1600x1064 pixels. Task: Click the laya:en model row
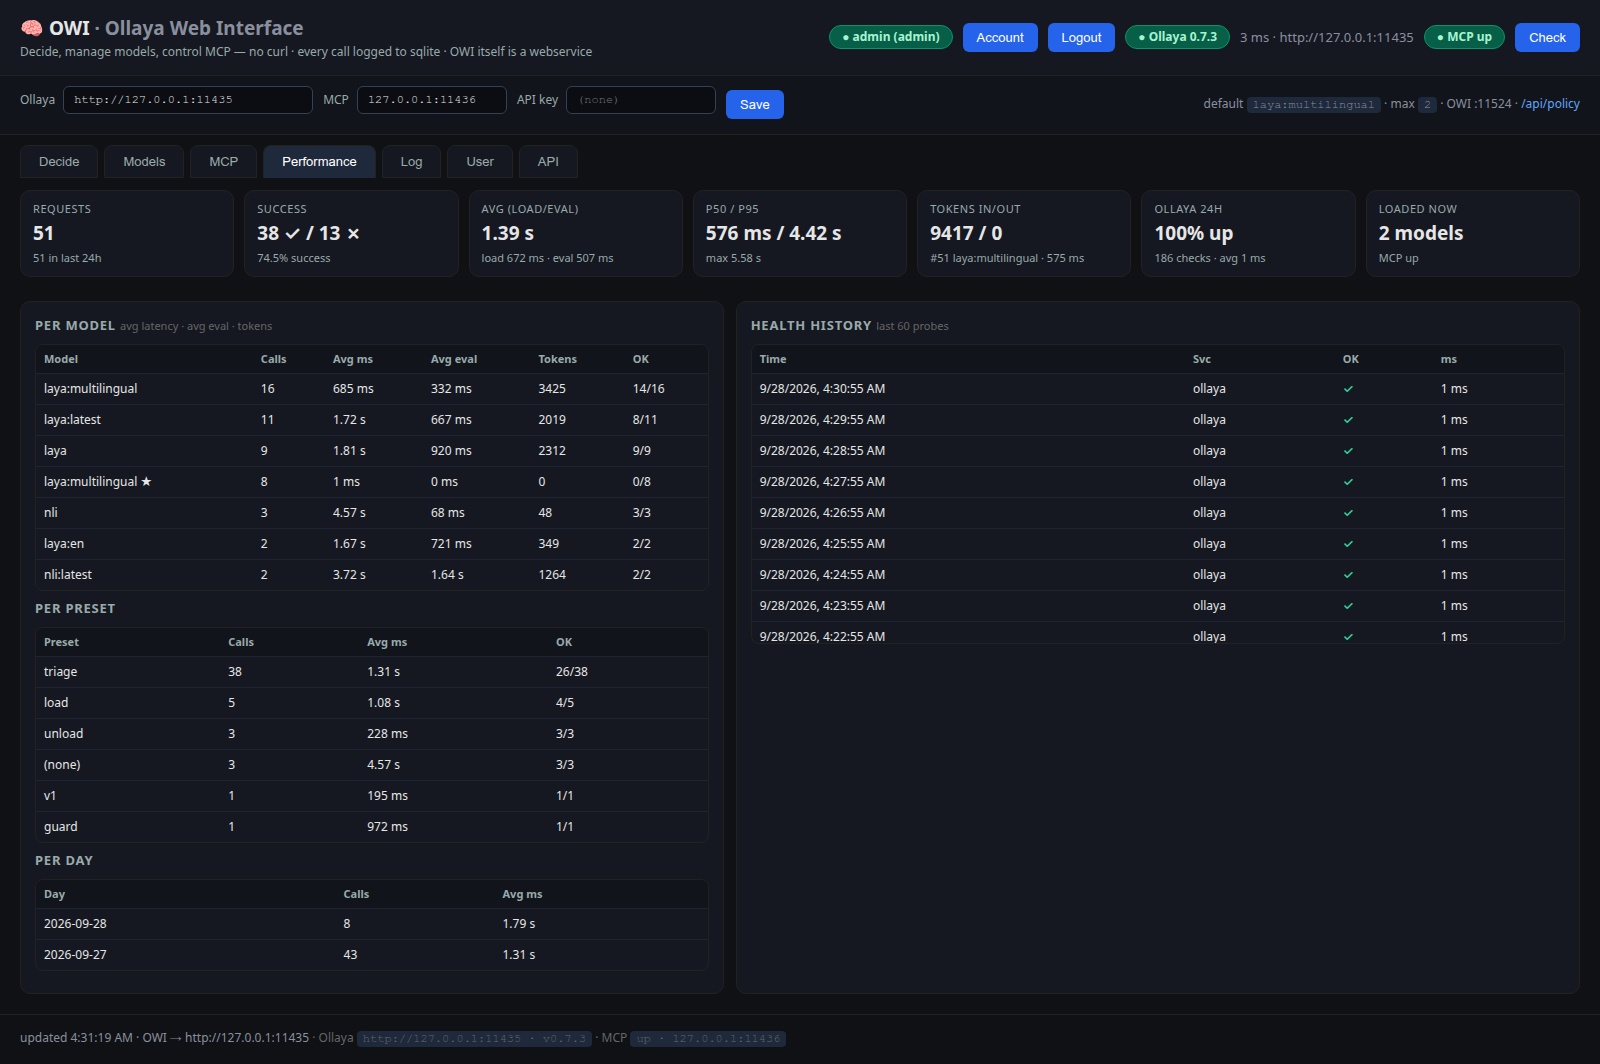coord(372,544)
